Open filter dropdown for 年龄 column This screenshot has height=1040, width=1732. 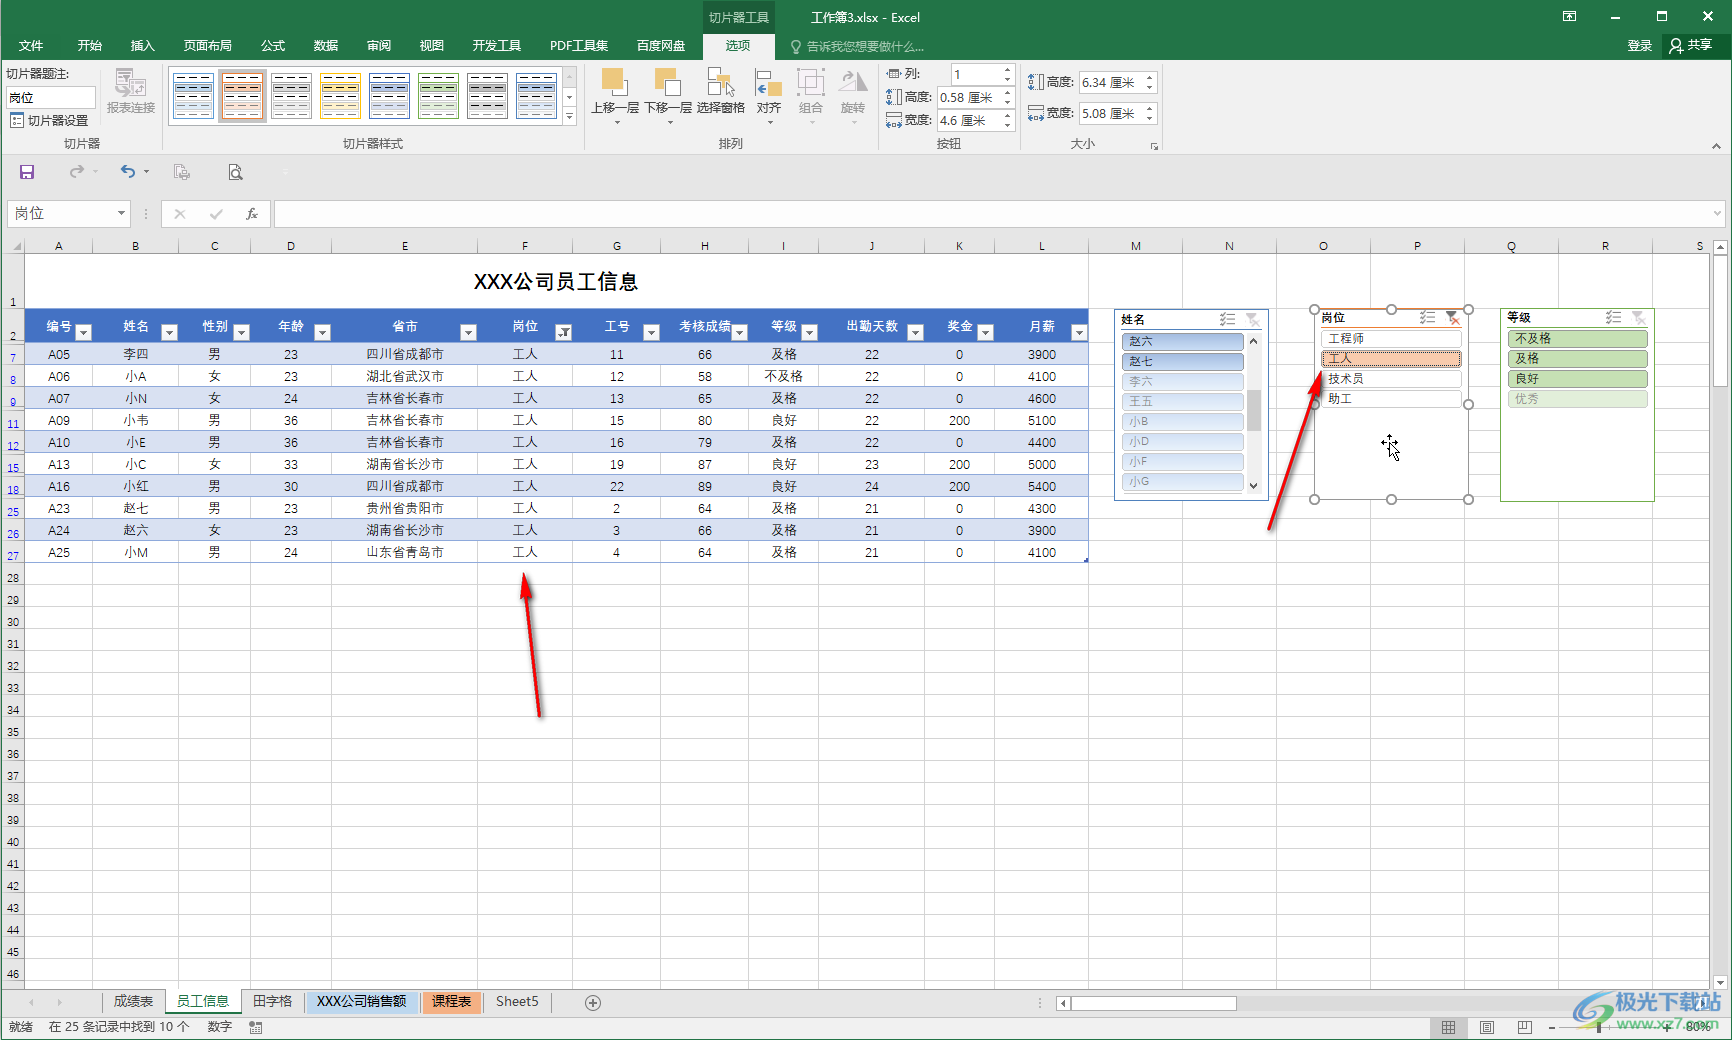(322, 332)
